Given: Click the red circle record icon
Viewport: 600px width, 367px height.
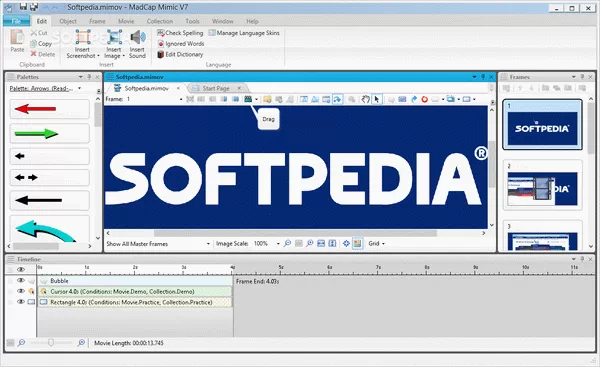Looking at the screenshot, I should [424, 99].
